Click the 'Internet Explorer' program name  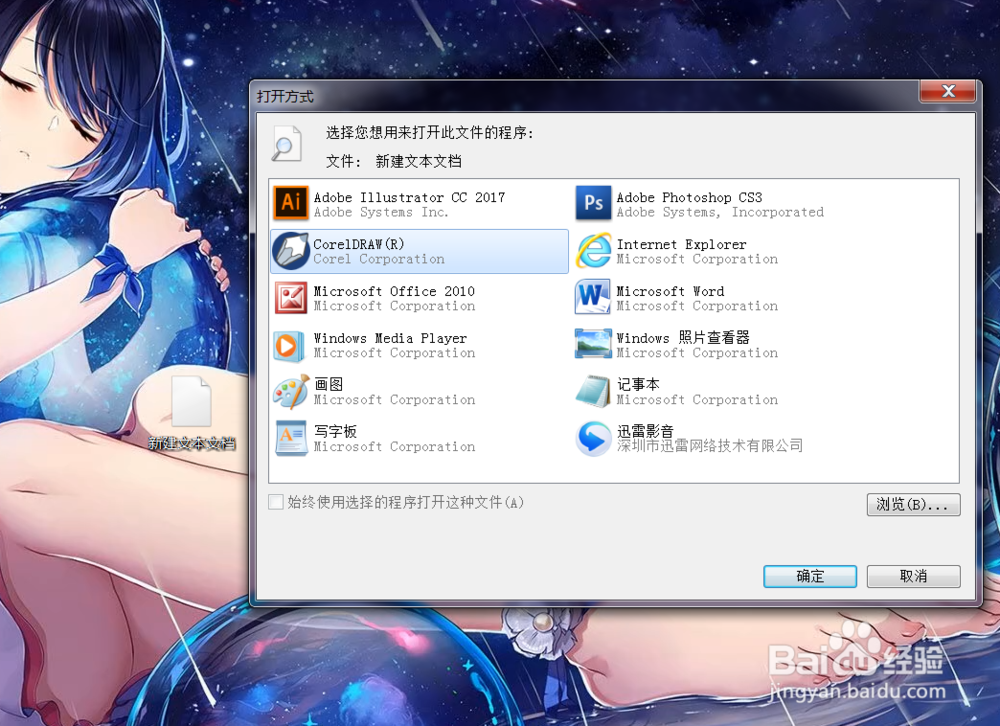(681, 244)
